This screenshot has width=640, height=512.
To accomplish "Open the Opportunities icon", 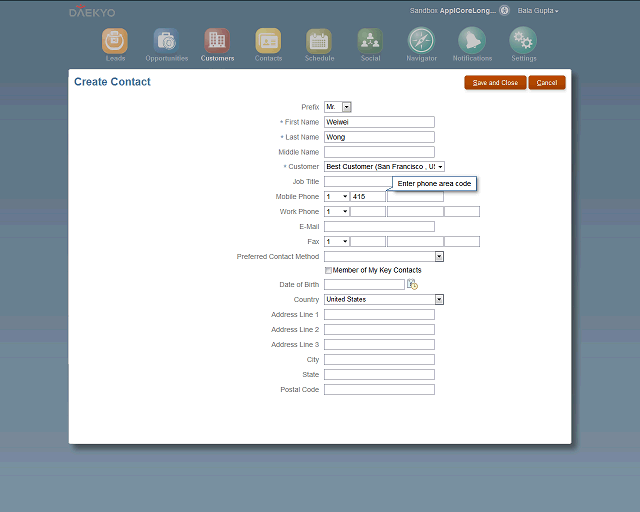I will click(x=166, y=40).
